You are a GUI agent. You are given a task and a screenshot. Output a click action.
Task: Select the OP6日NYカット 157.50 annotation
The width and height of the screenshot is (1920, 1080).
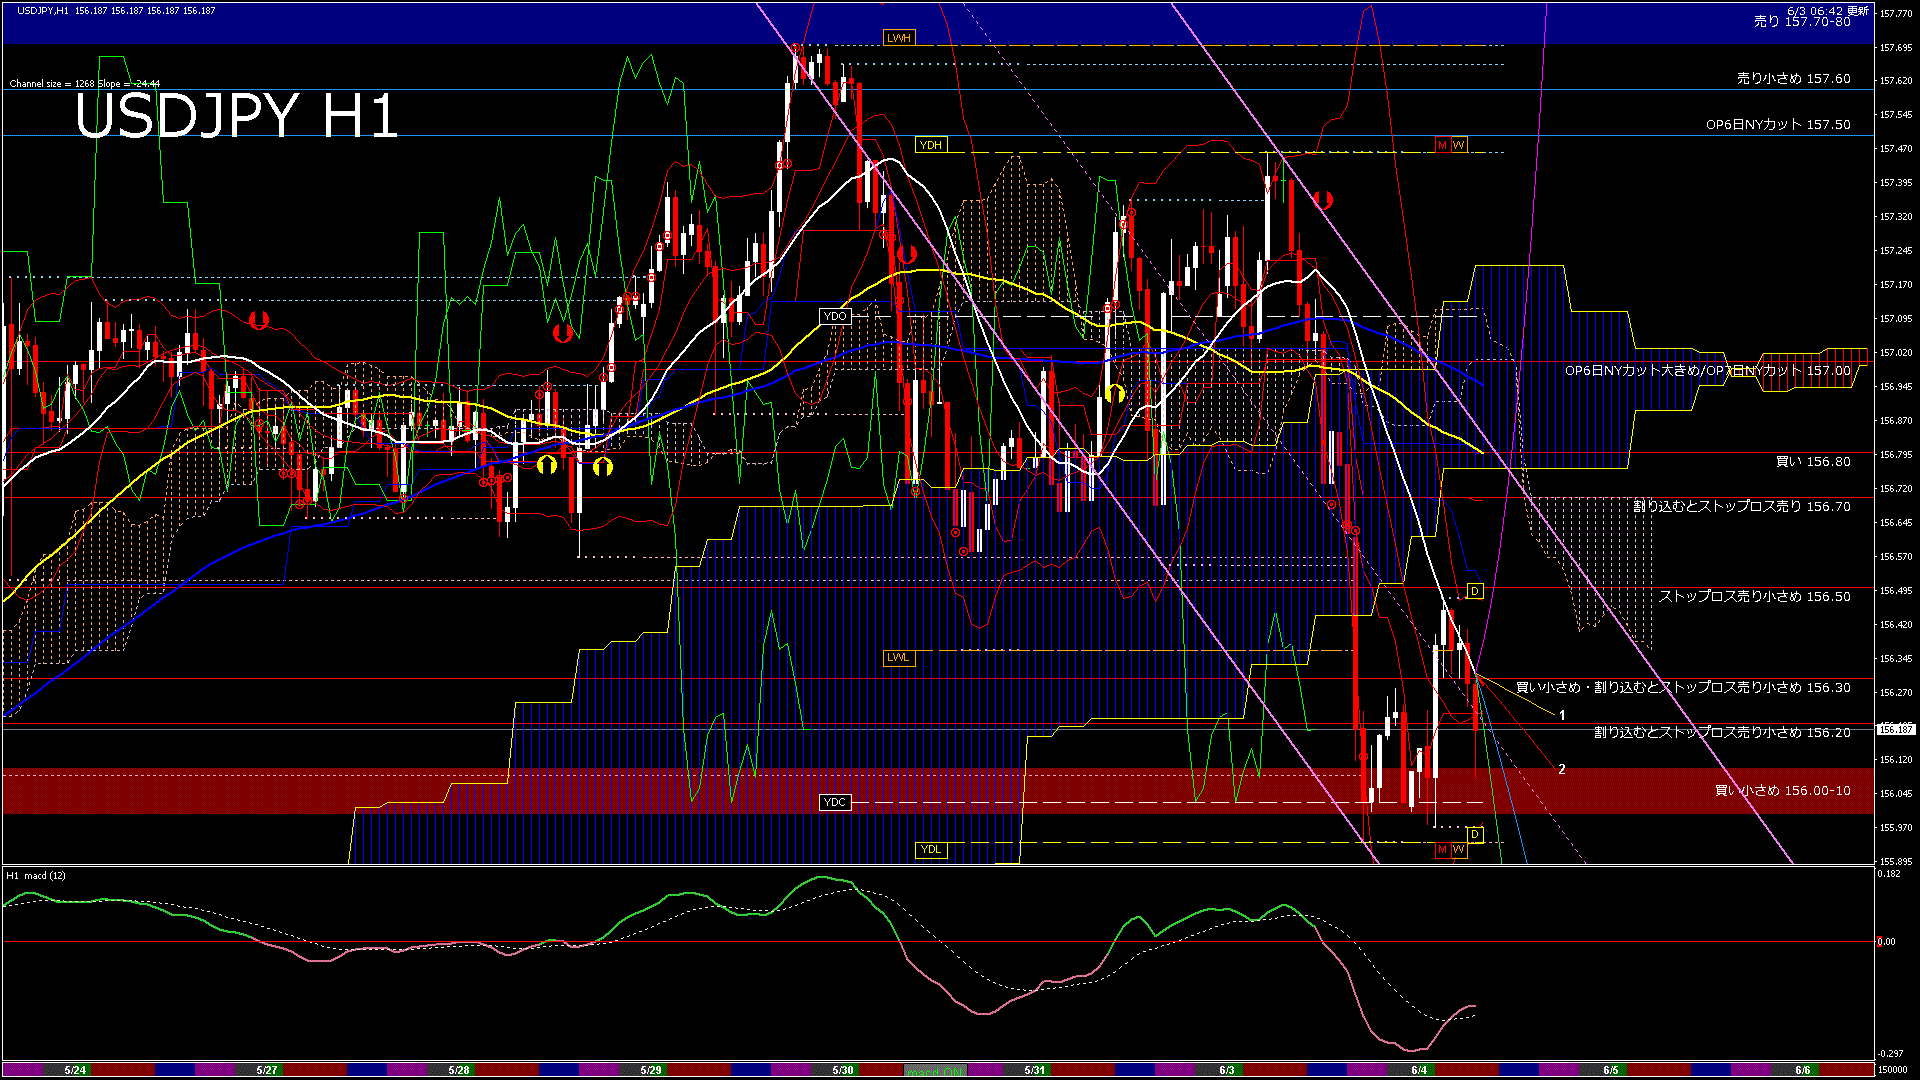[1779, 124]
